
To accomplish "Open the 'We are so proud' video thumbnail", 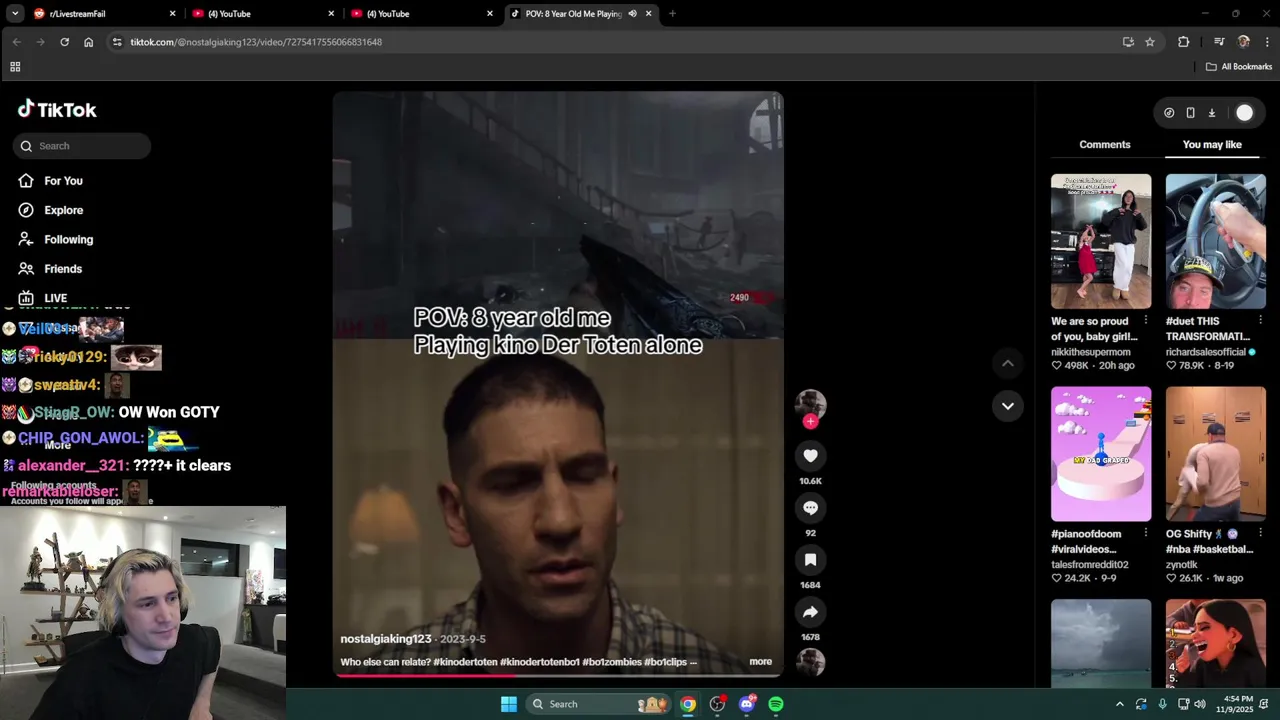I will pyautogui.click(x=1101, y=241).
